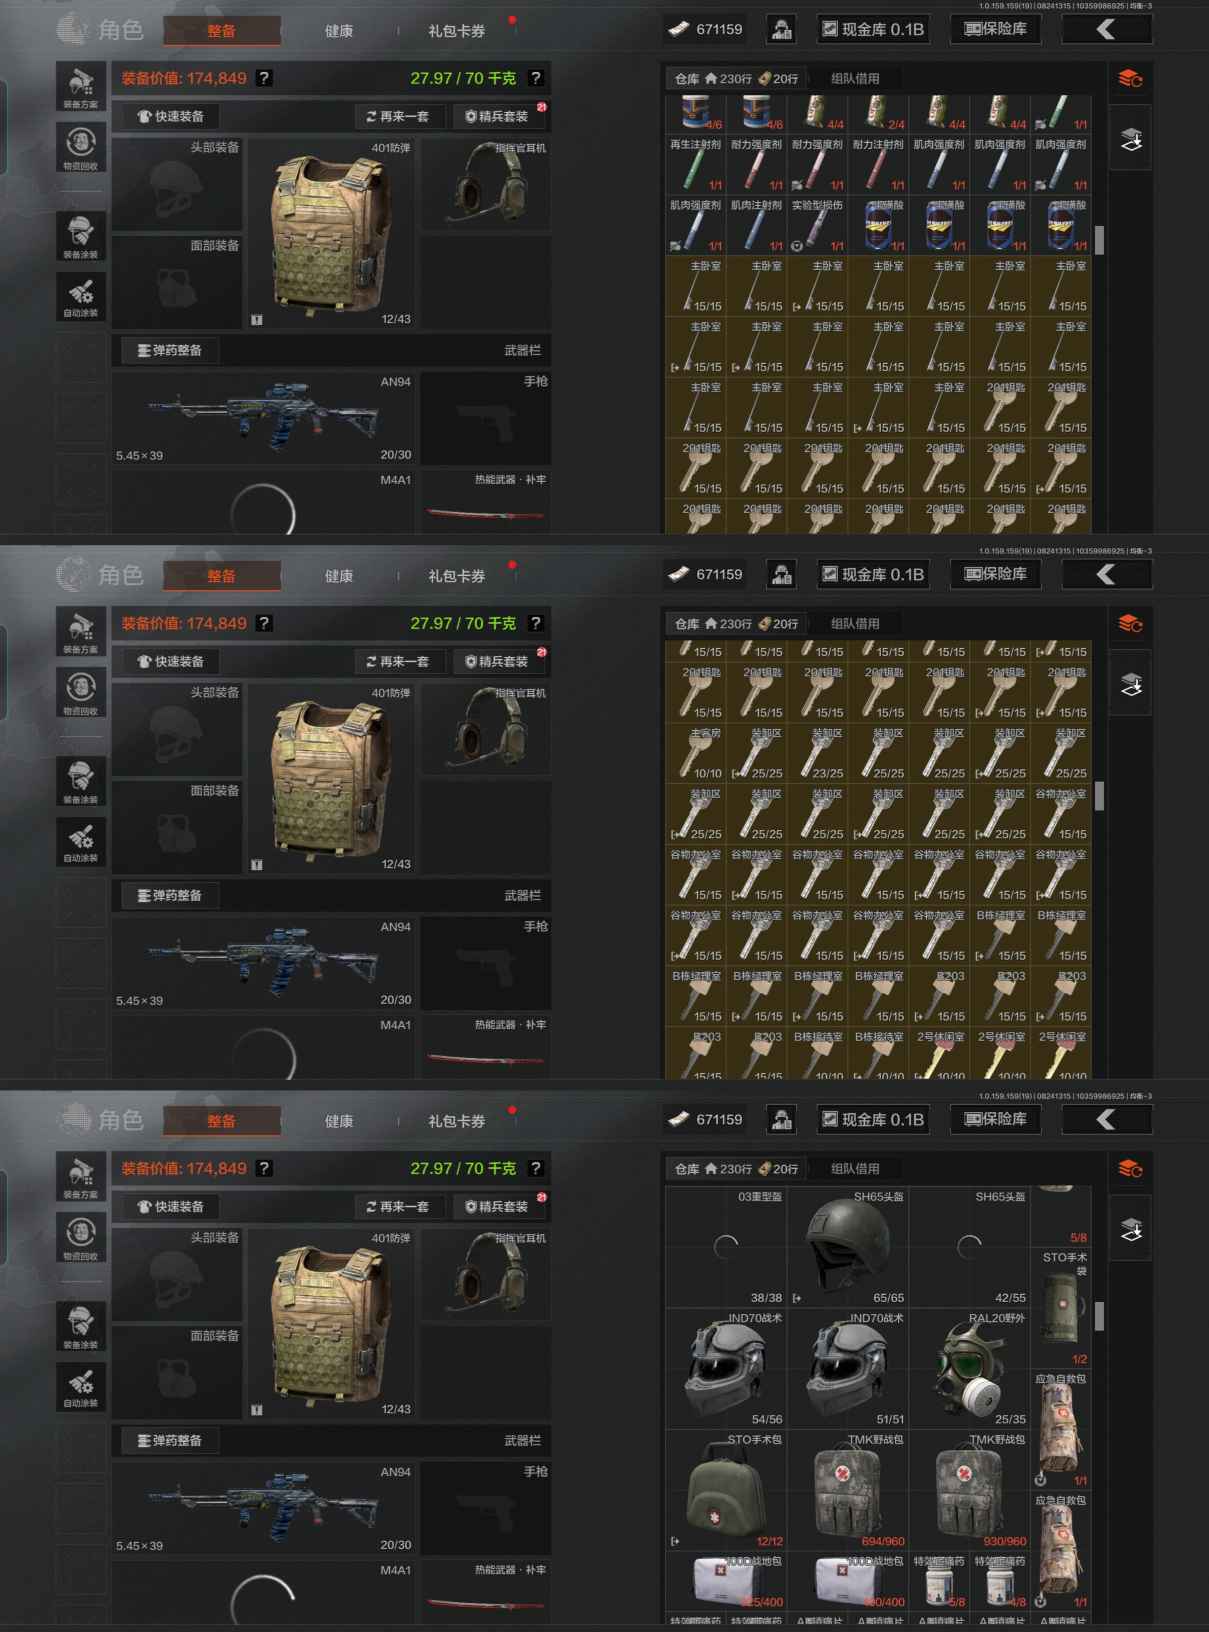Click 快速装备 button beside the helmet inventory screen
The width and height of the screenshot is (1209, 1632).
pos(170,1206)
